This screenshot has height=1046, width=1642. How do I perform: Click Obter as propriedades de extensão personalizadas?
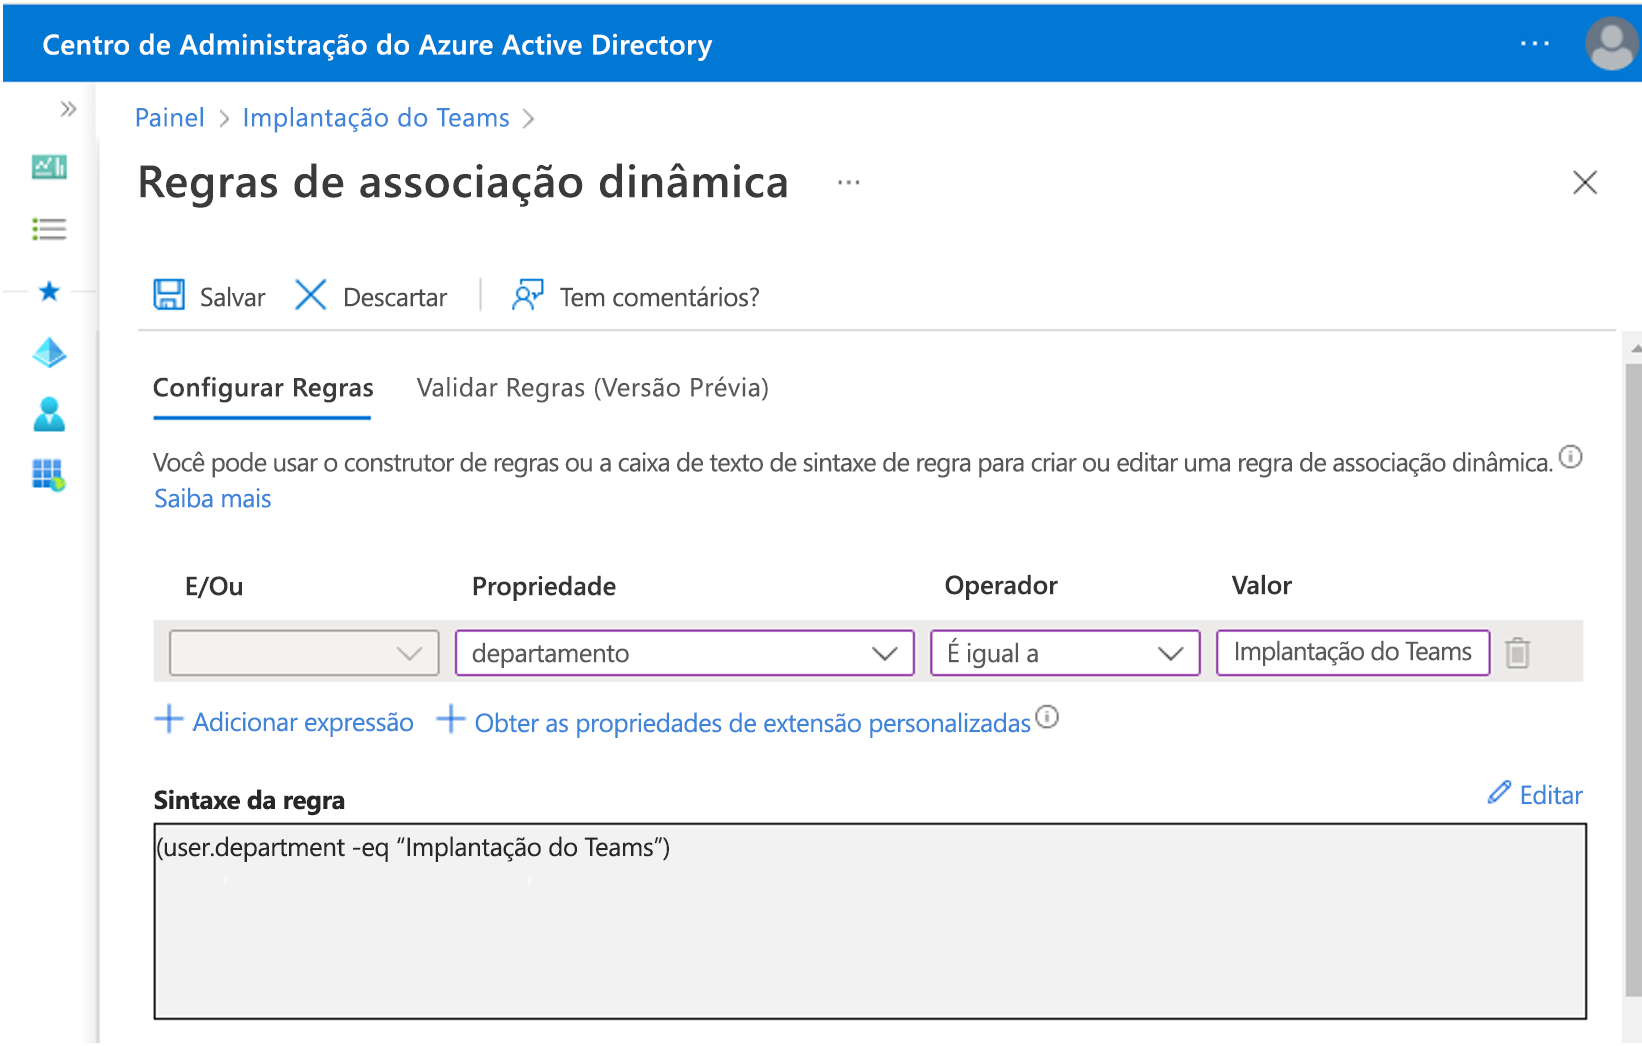point(734,722)
